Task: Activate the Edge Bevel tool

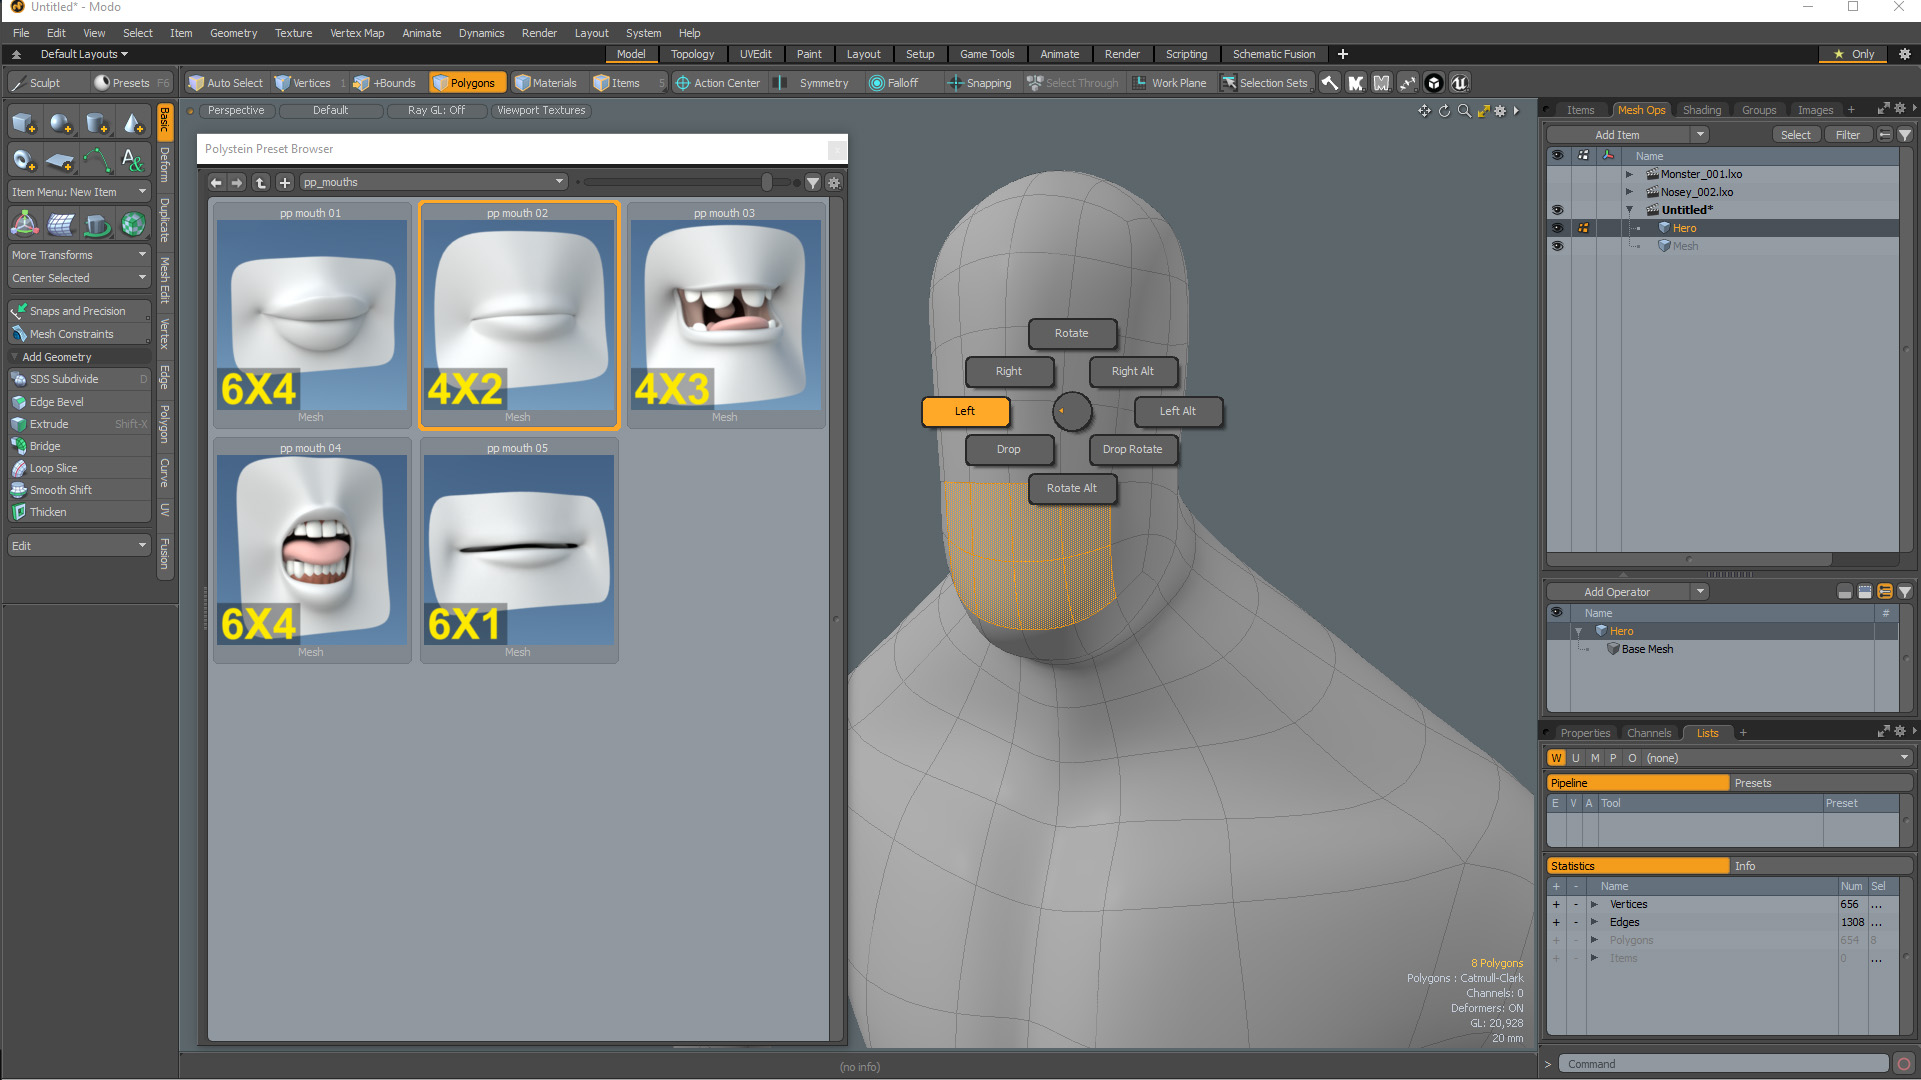Action: [57, 401]
